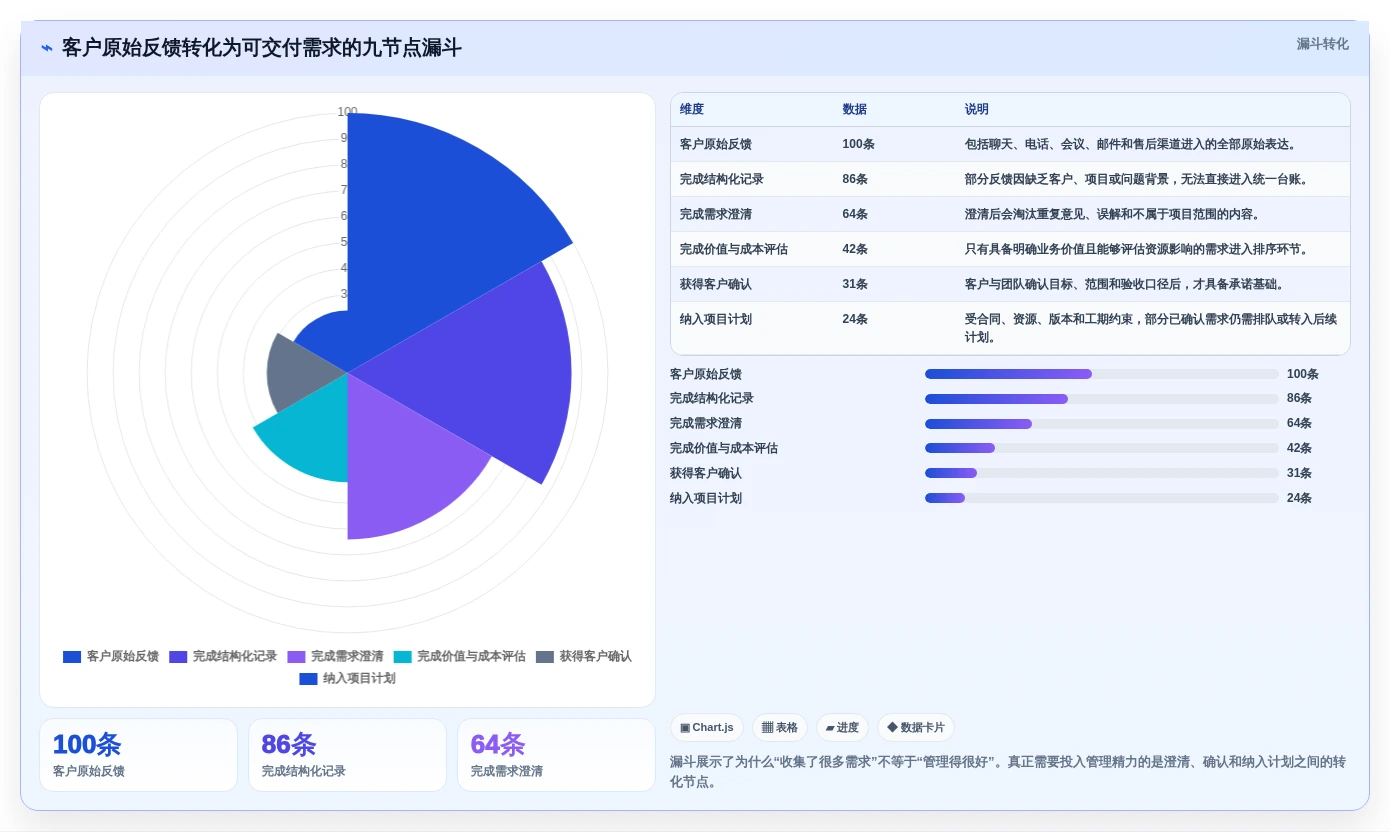The width and height of the screenshot is (1390, 832).
Task: Click the 42条 value in the table
Action: [855, 249]
